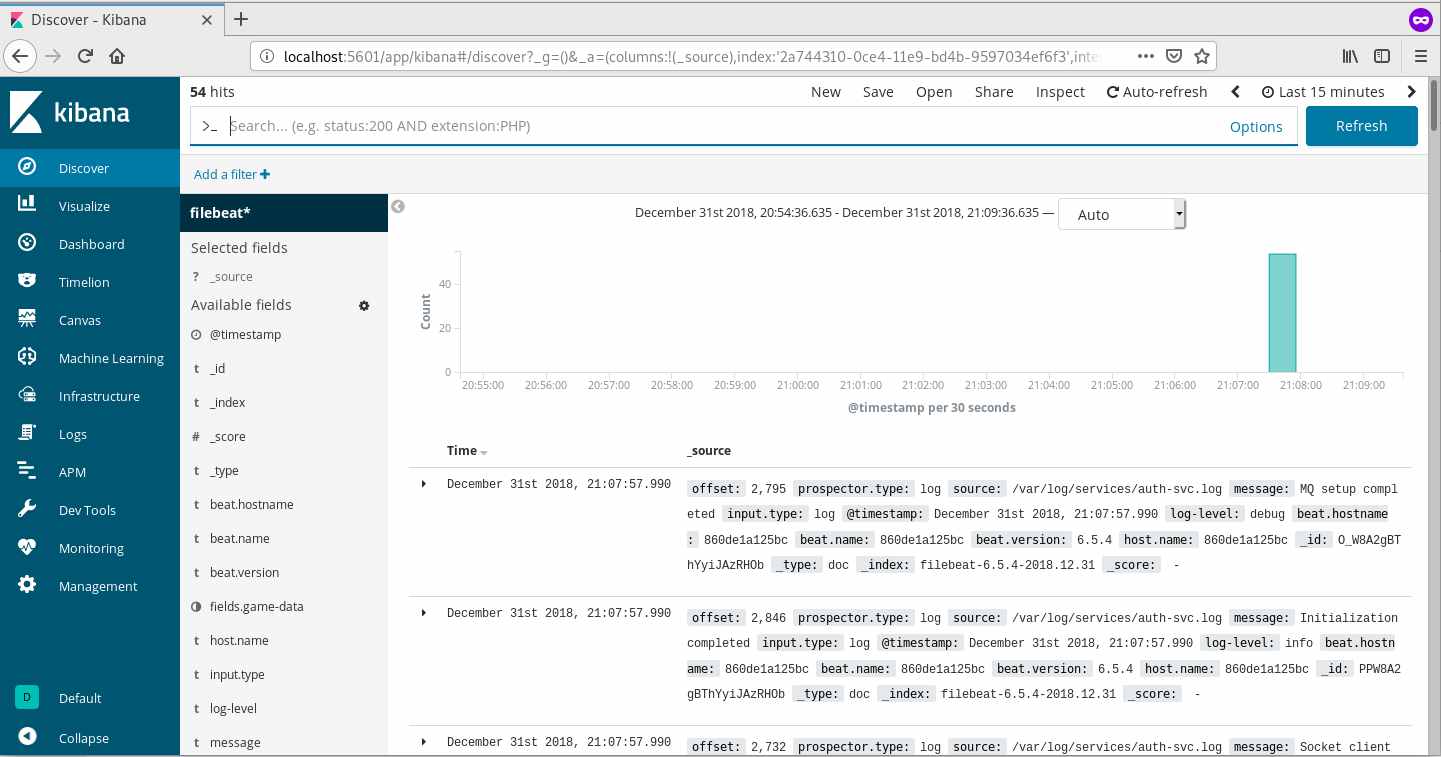Sort by the Time column arrow
Screen dimensions: 1441x757
click(484, 452)
